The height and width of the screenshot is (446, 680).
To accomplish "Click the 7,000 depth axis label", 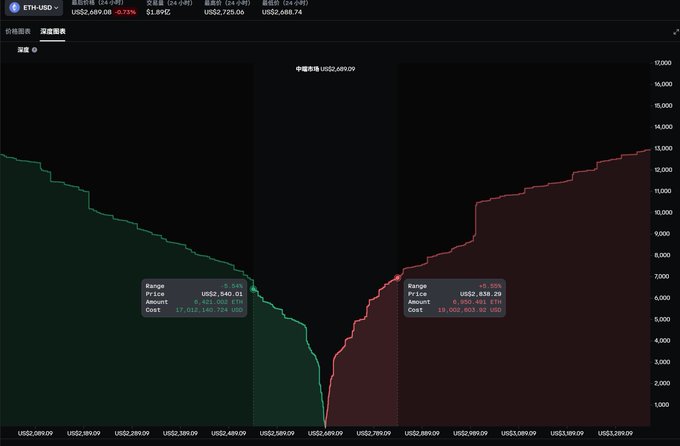I will pos(662,276).
